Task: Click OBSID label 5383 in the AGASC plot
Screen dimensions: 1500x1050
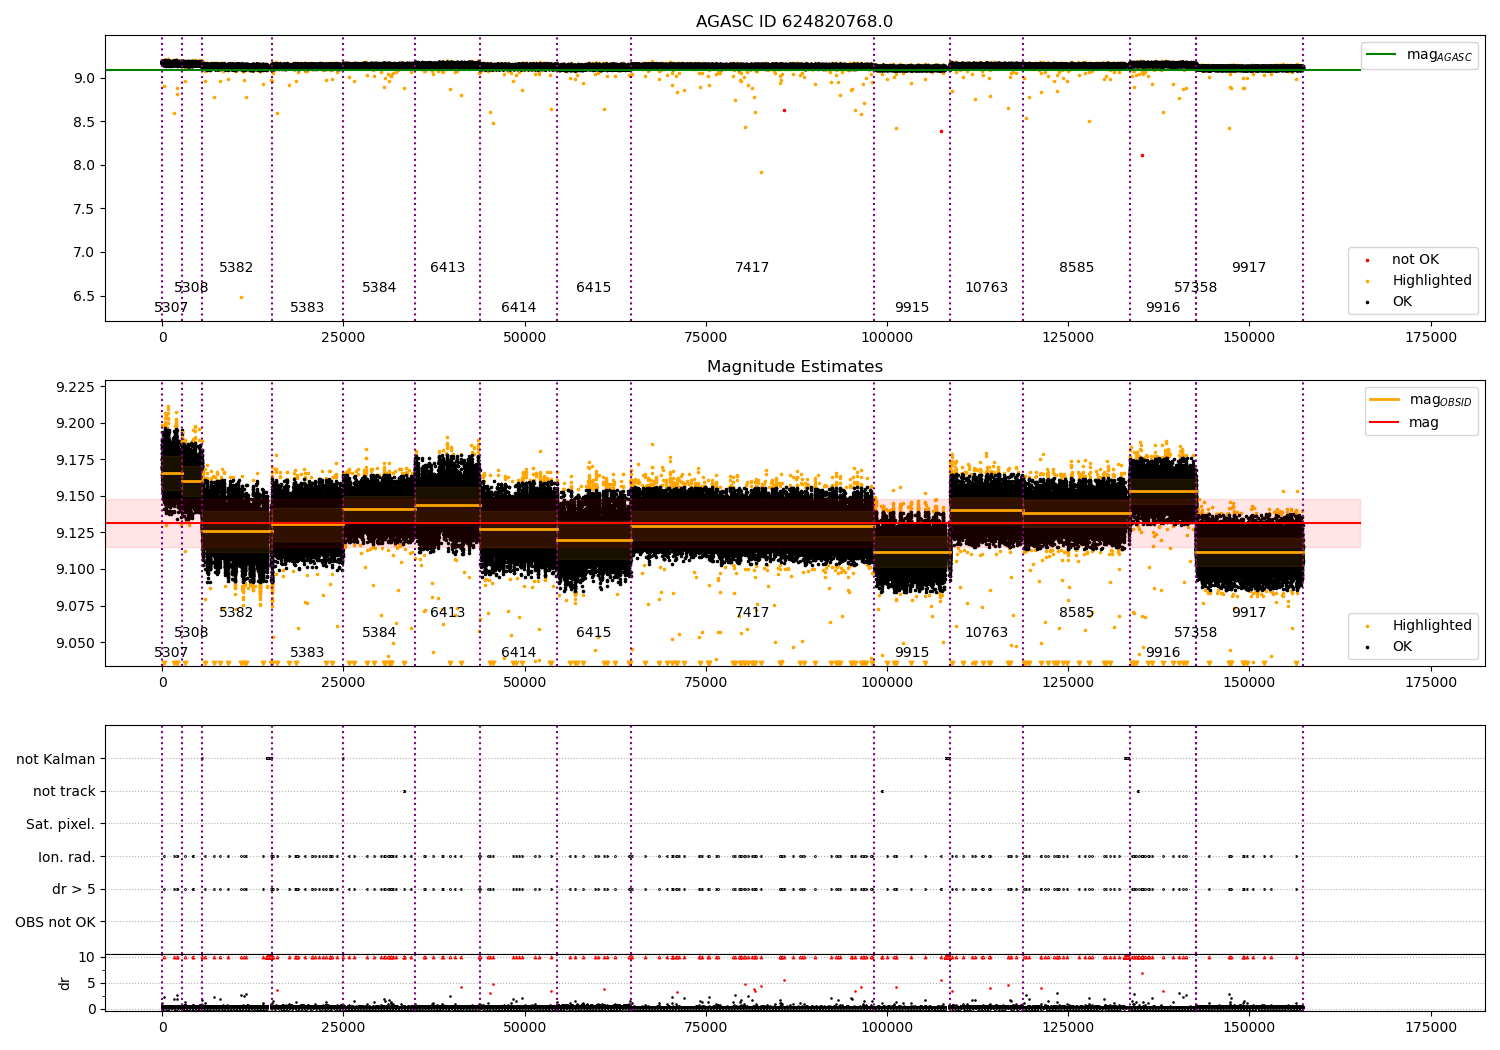Action: 307,308
